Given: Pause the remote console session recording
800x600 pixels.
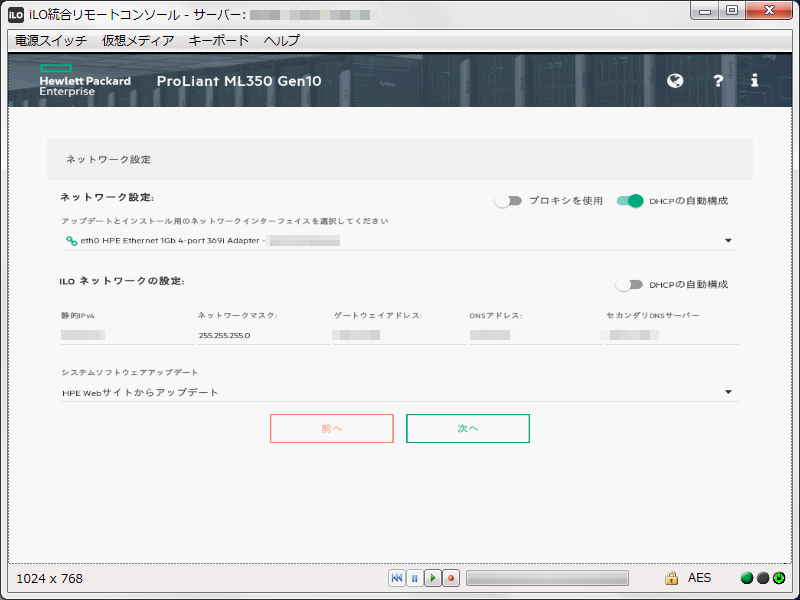Looking at the screenshot, I should coord(414,578).
